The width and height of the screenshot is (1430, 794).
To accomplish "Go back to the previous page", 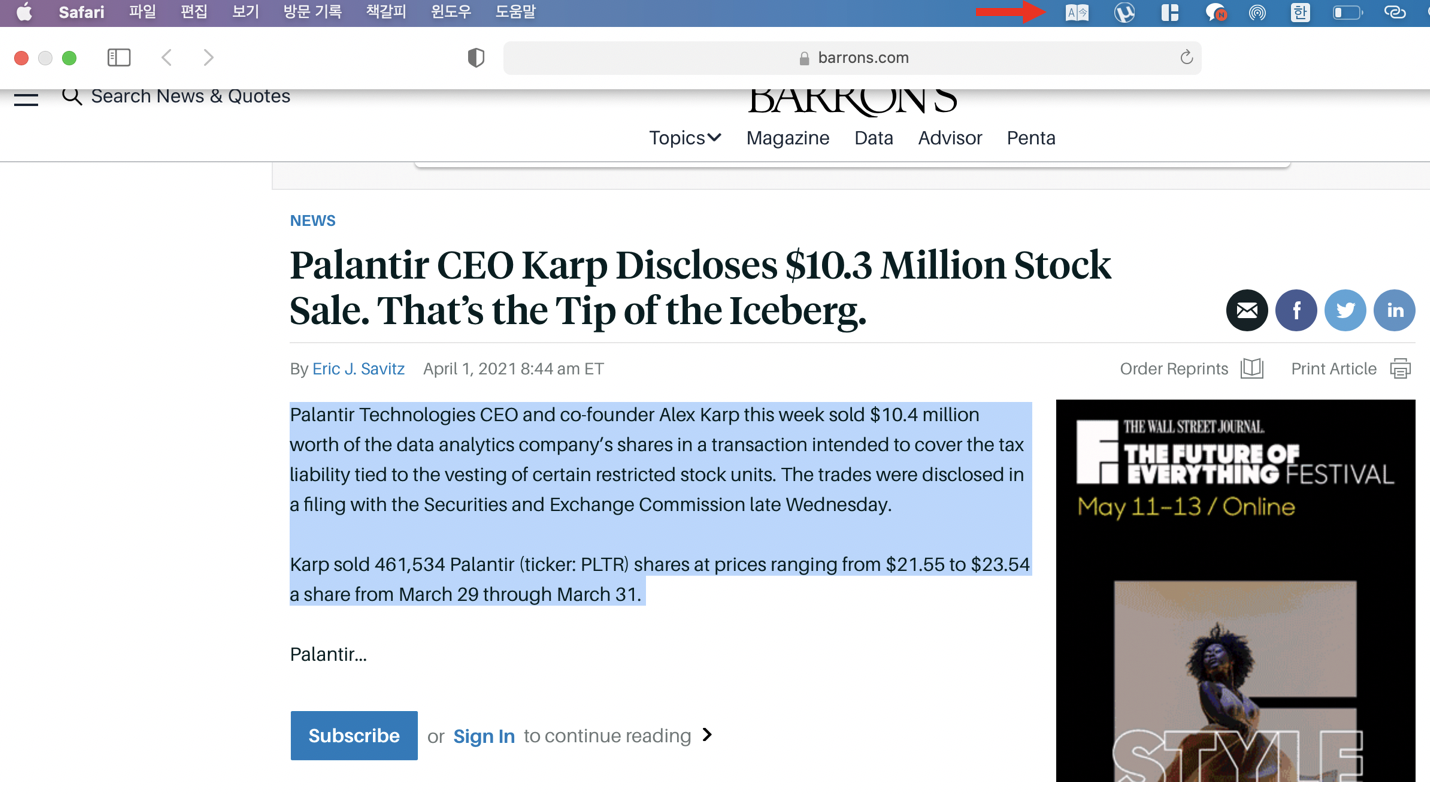I will tap(167, 58).
